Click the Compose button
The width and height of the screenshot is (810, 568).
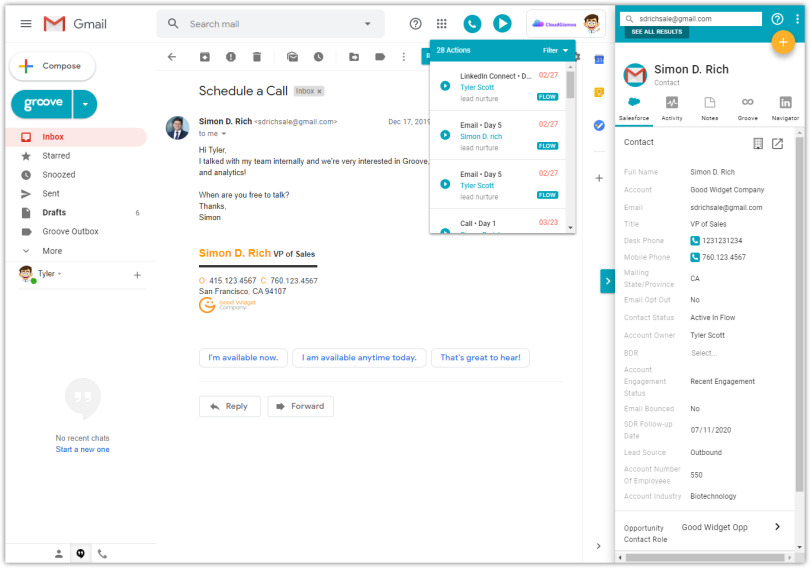(52, 66)
